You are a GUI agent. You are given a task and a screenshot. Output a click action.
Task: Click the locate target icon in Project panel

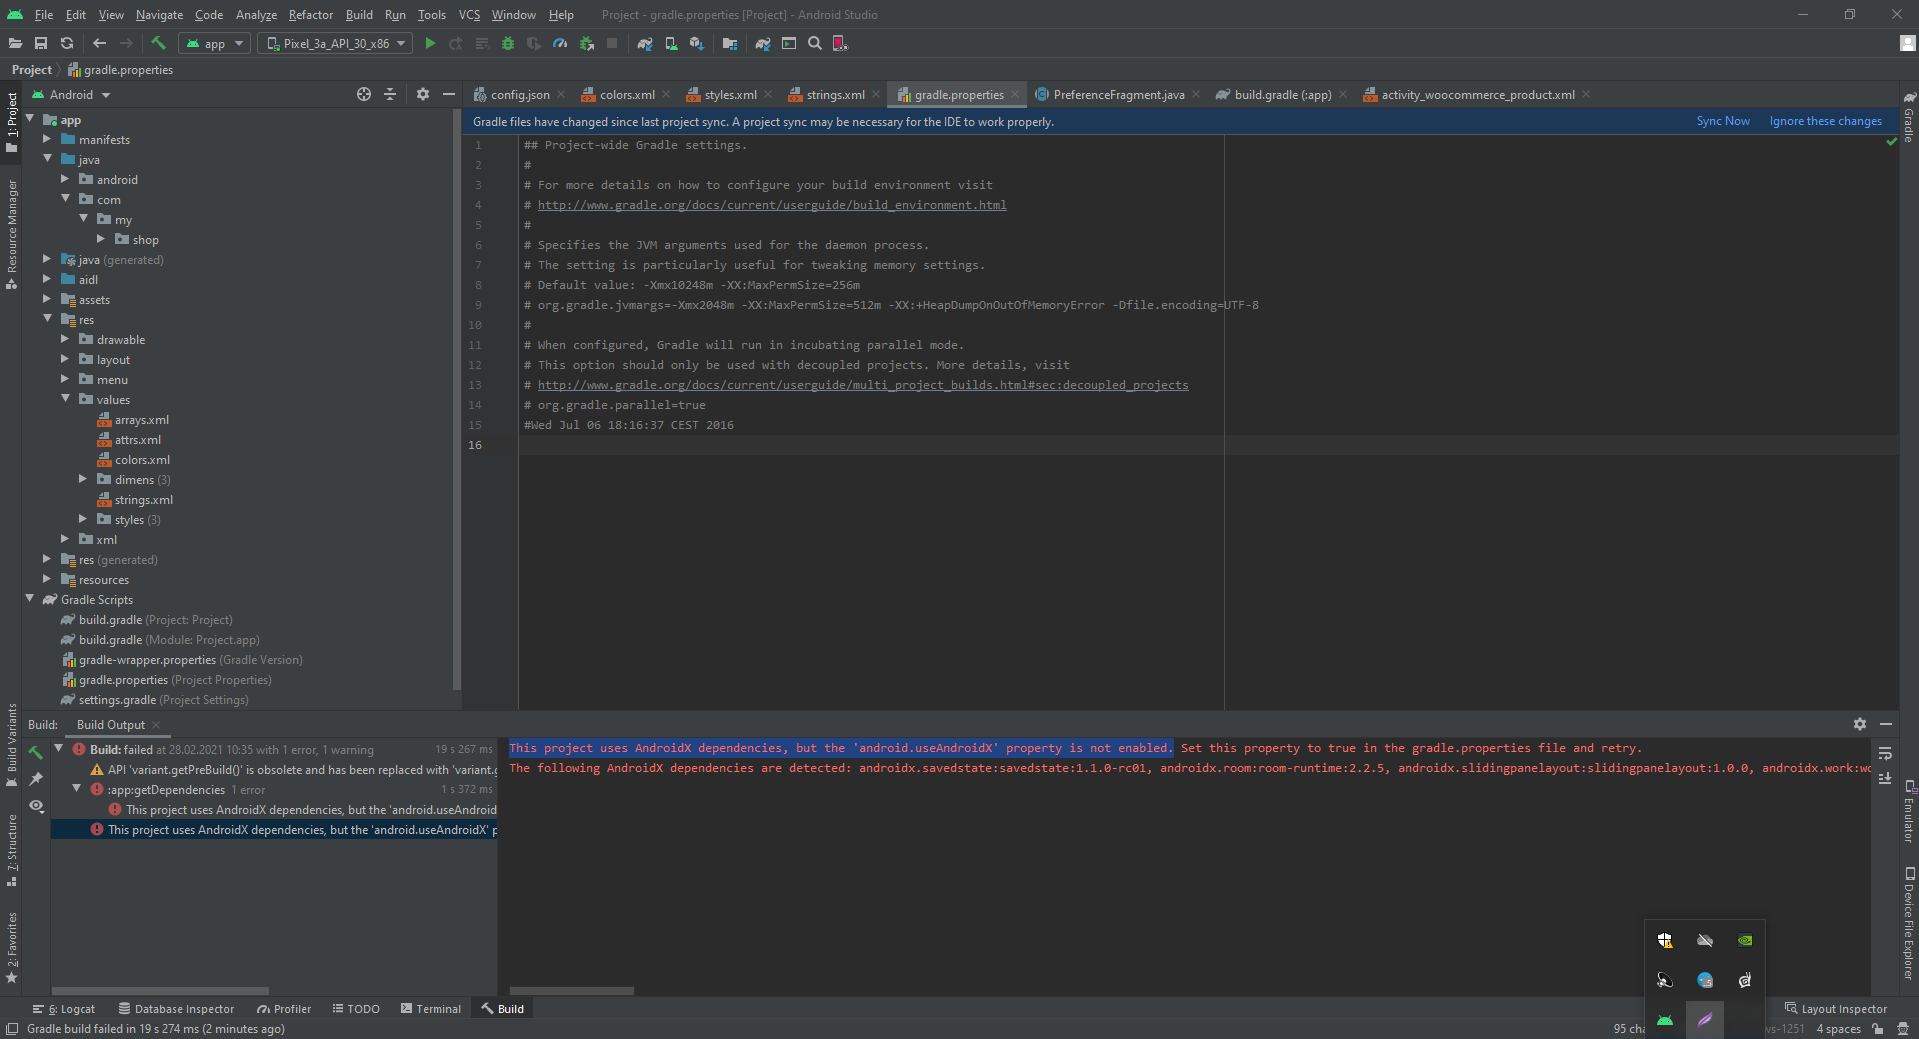364,94
